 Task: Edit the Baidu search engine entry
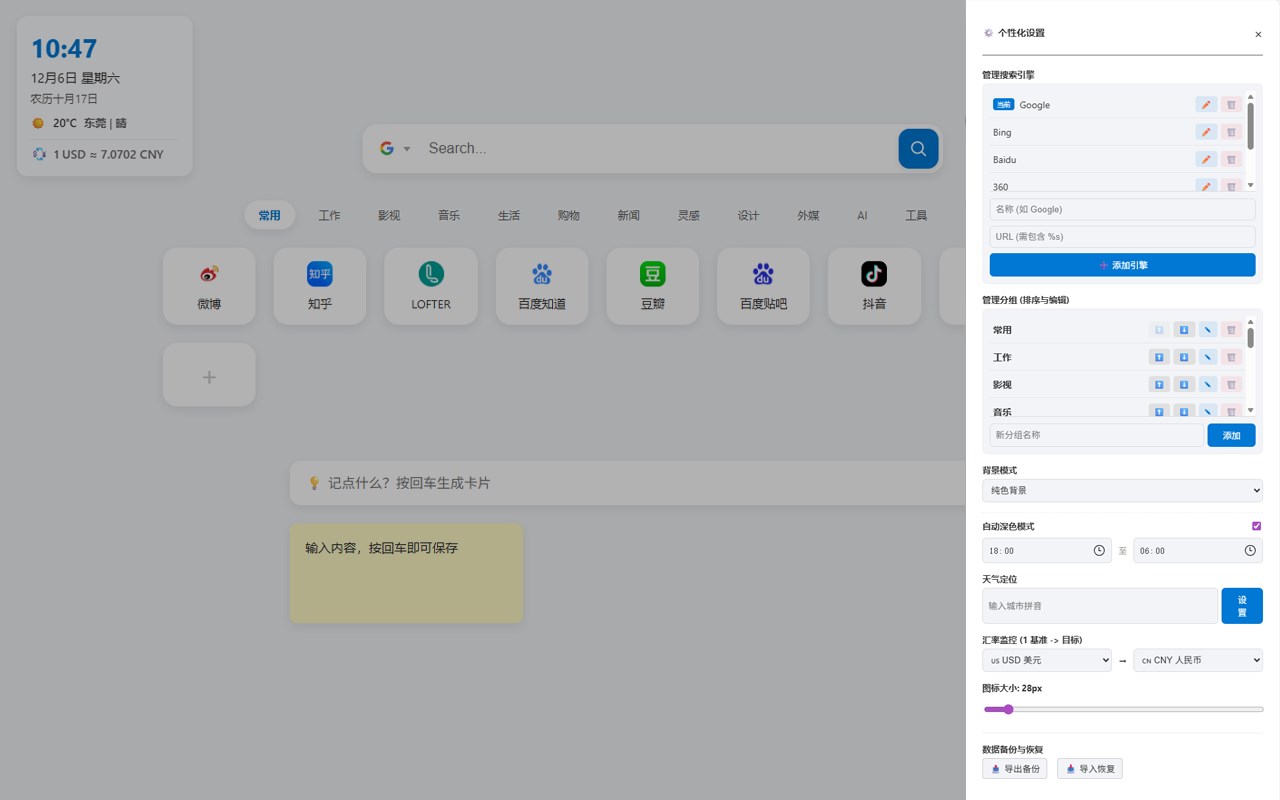click(x=1206, y=159)
